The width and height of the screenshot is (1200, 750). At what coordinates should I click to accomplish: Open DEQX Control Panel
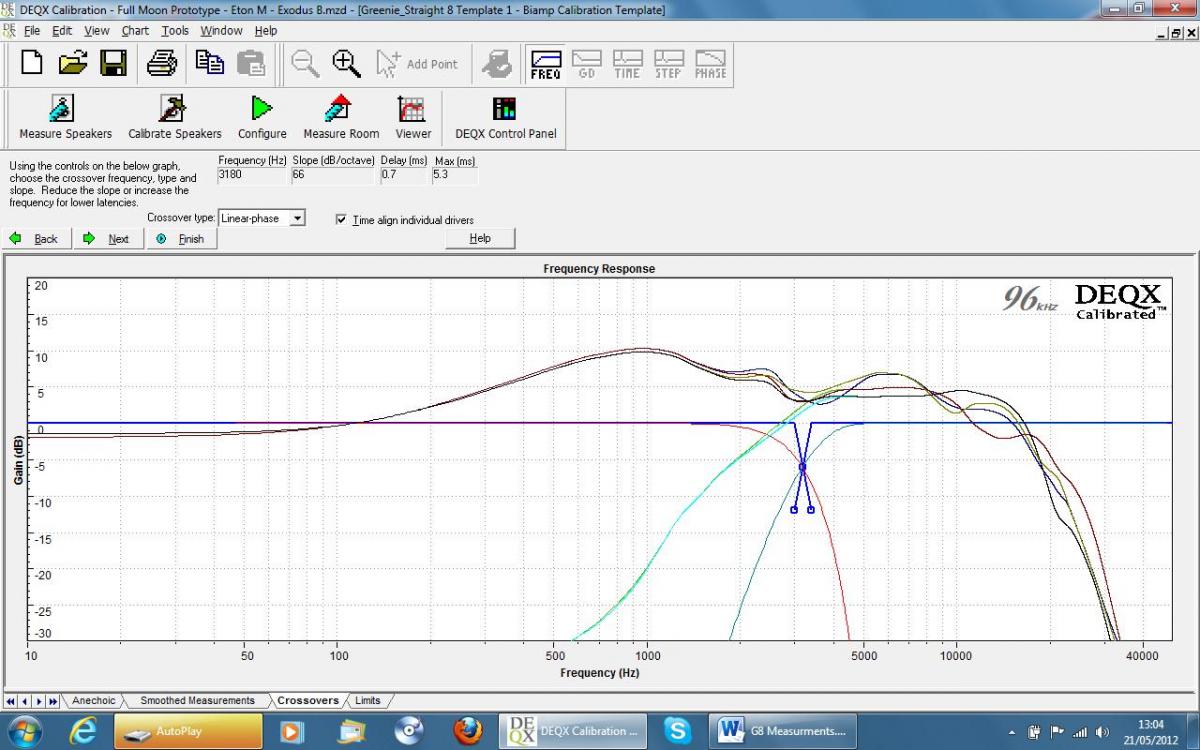coord(505,118)
